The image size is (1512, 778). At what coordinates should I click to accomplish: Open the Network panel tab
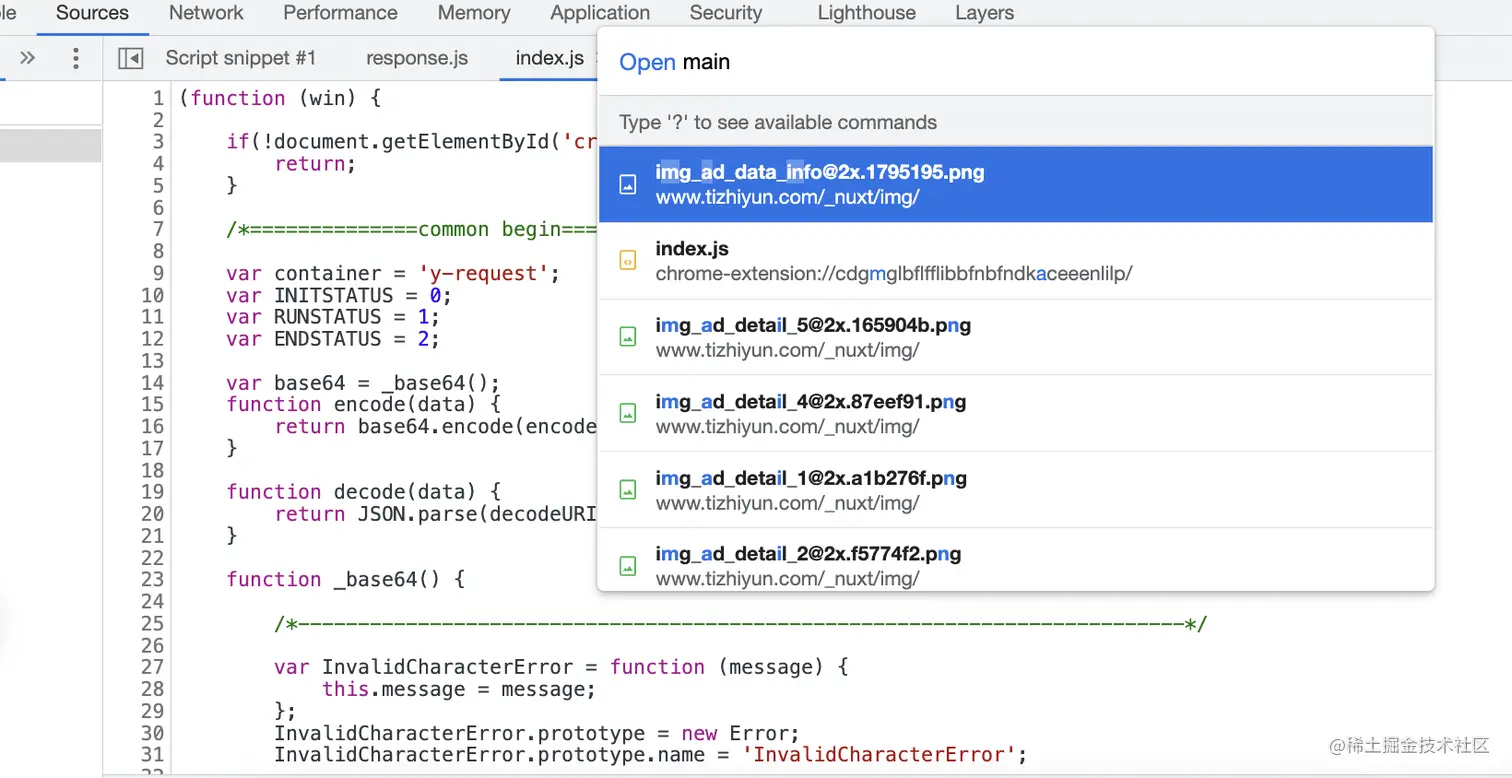tap(206, 13)
